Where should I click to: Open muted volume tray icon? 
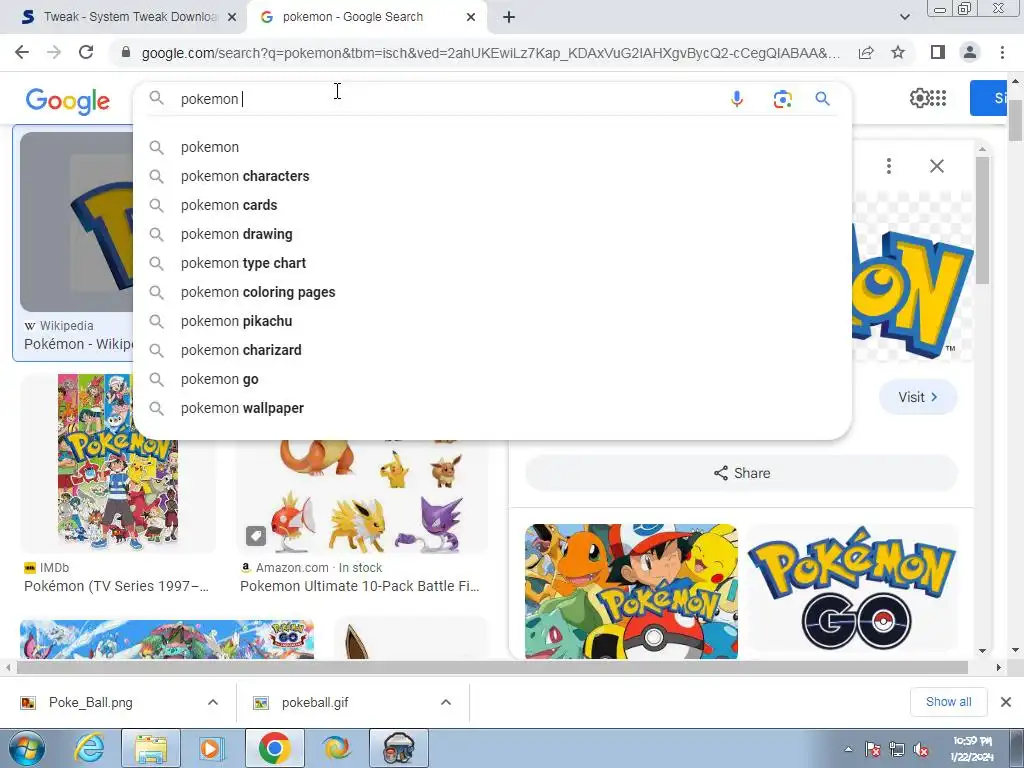click(x=921, y=750)
